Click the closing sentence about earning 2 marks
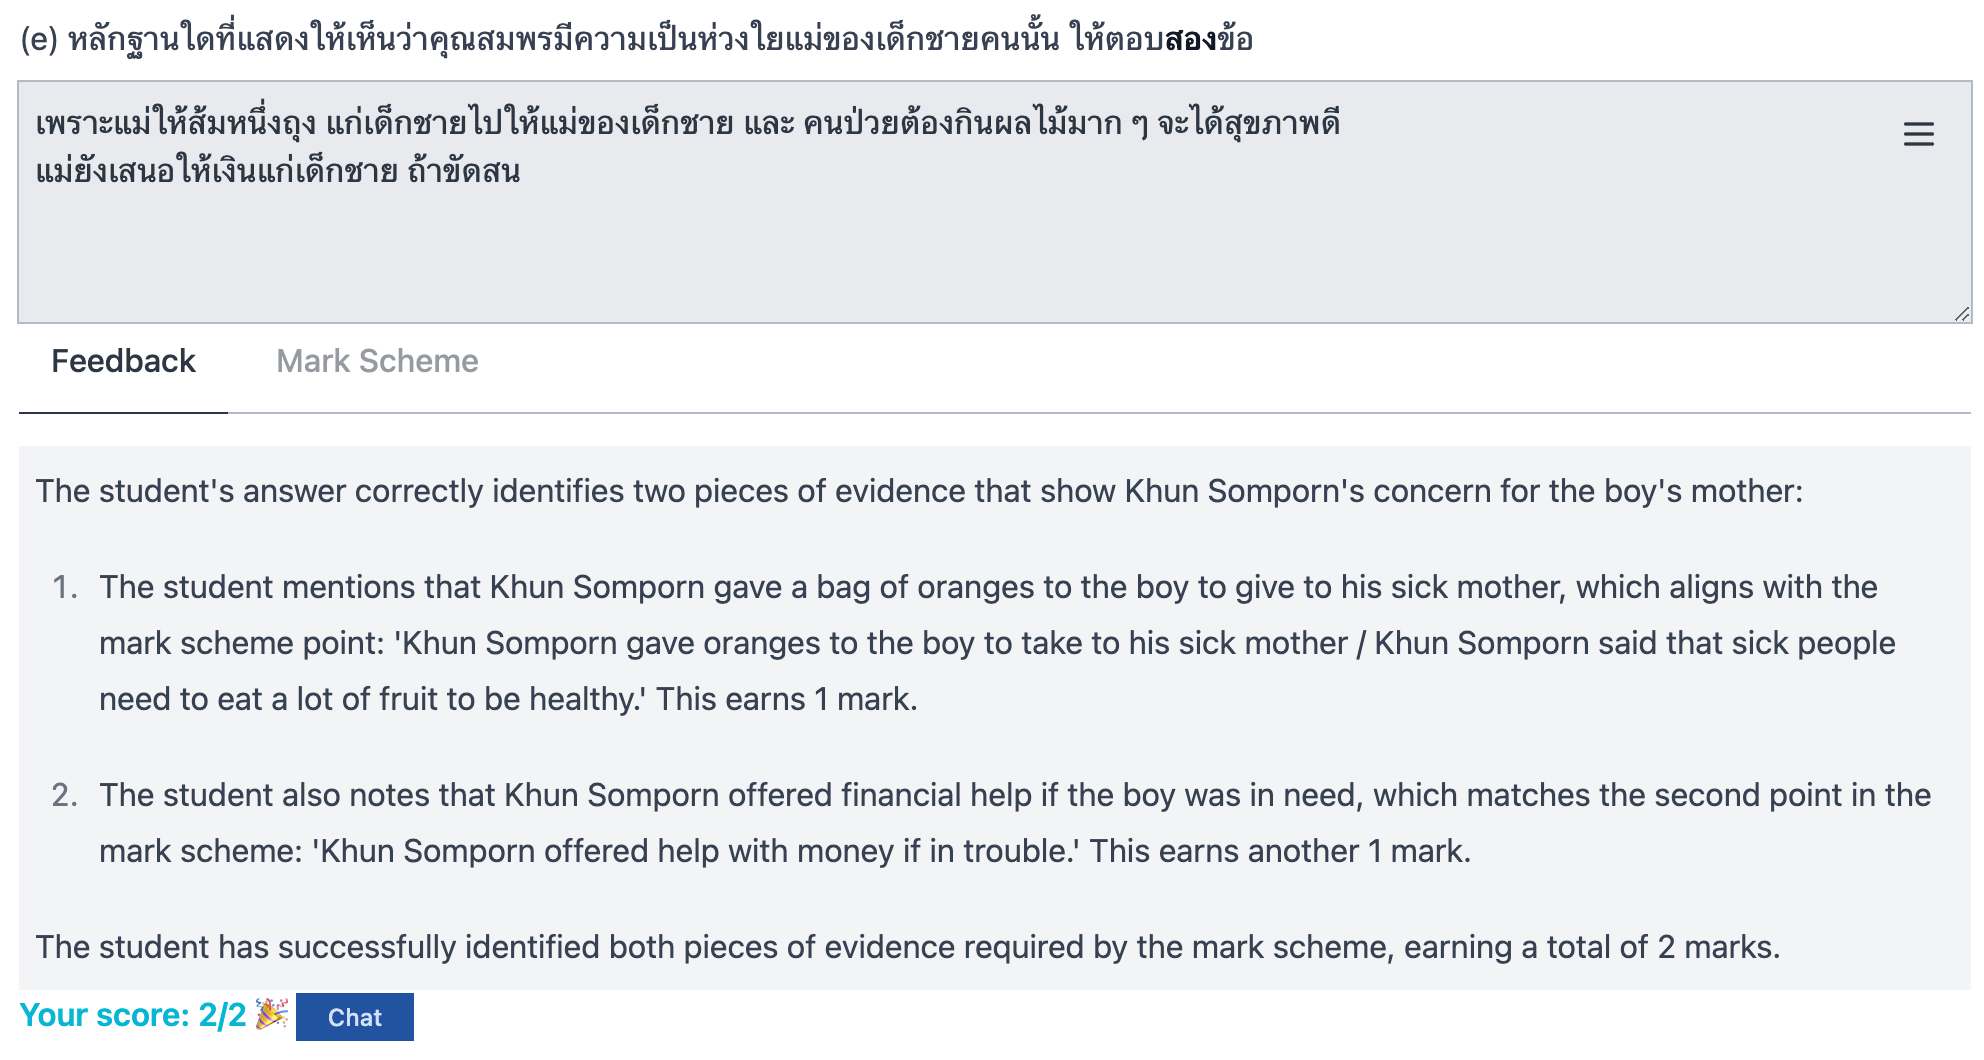Screen dimensions: 1984x1060 point(907,947)
